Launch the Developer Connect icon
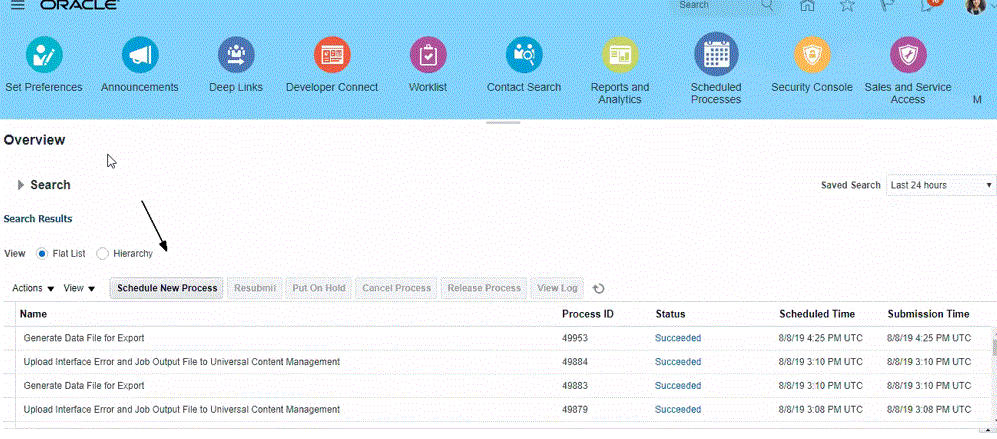Screen dimensions: 997x439 (x=332, y=54)
